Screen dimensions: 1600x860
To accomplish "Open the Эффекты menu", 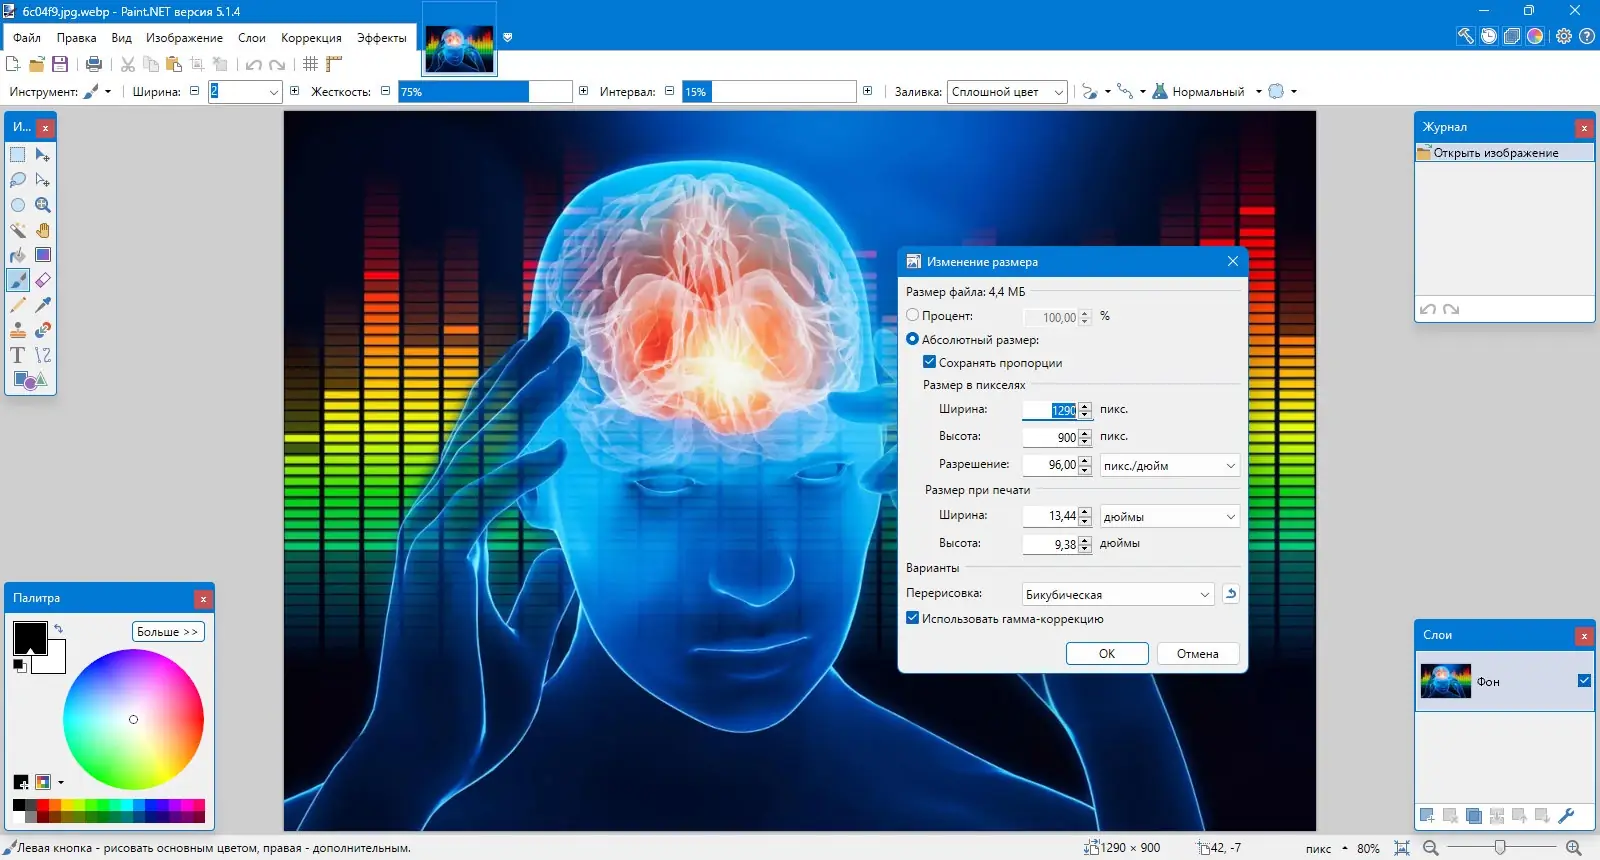I will 381,38.
